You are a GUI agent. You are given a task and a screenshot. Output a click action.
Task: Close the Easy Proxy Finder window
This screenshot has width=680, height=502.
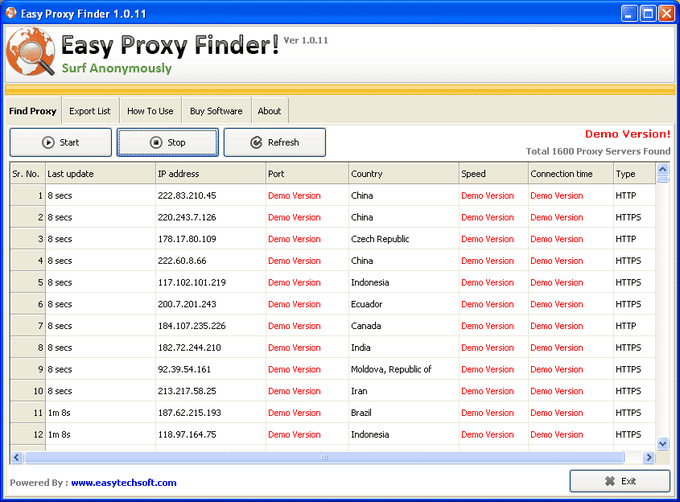667,14
